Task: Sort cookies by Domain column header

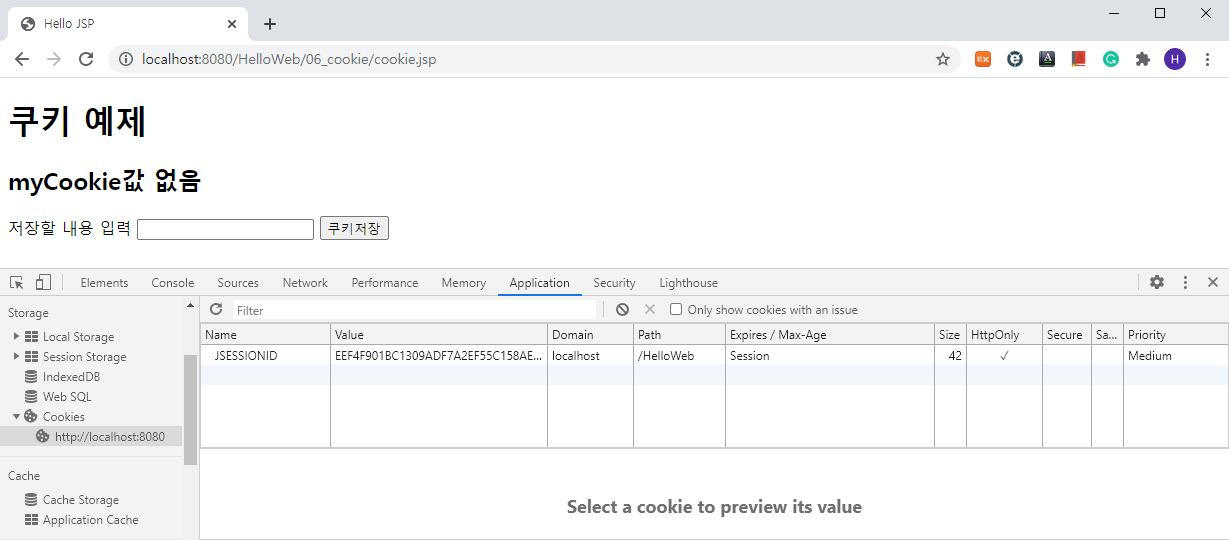Action: pos(590,335)
